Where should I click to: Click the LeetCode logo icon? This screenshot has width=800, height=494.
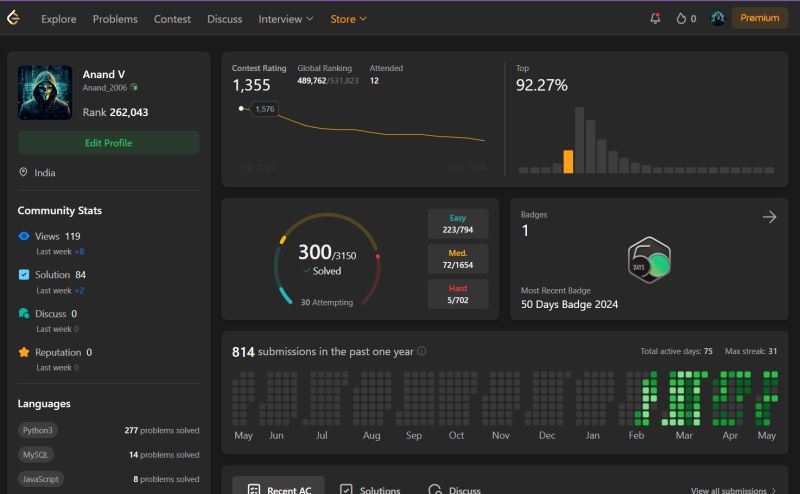tap(13, 18)
